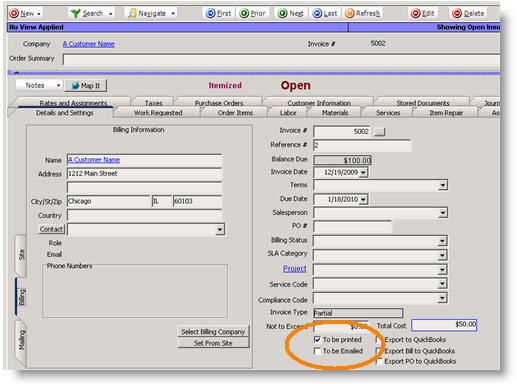Open the Due Date picker dropdown
517x384 pixels.
[x=363, y=200]
